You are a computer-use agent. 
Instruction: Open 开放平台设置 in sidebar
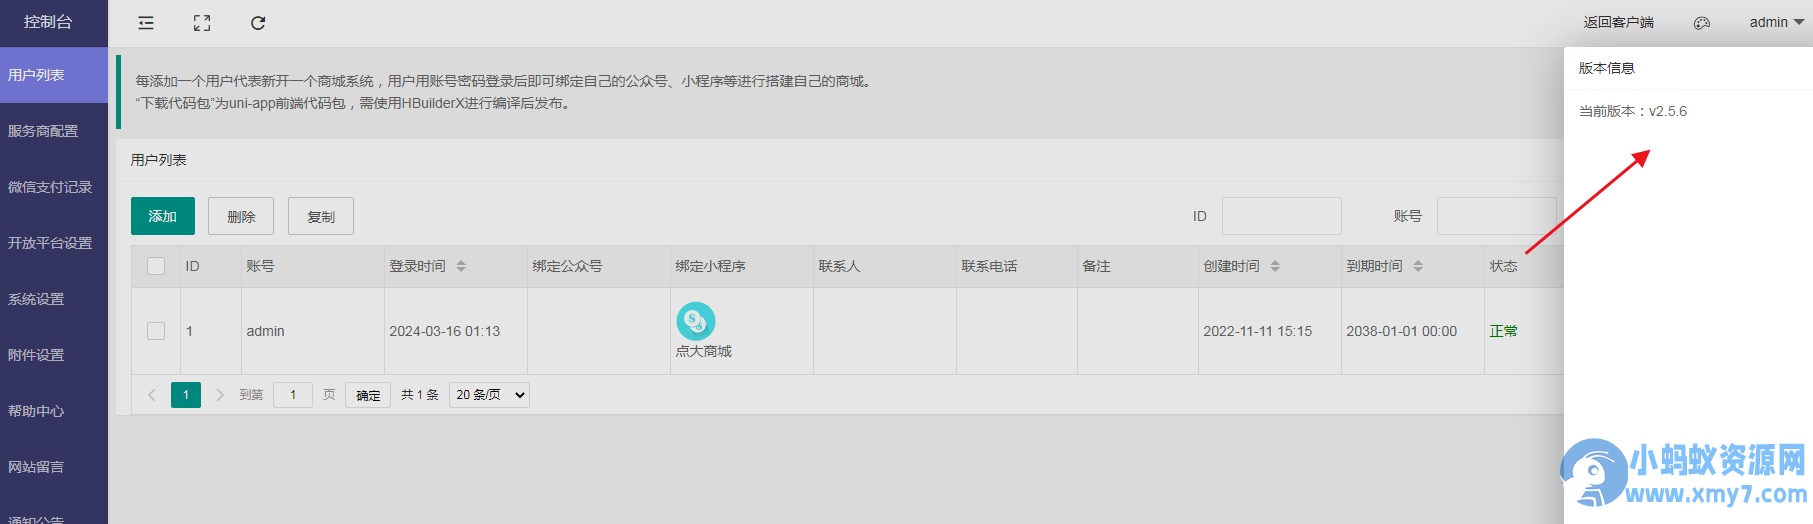click(54, 243)
